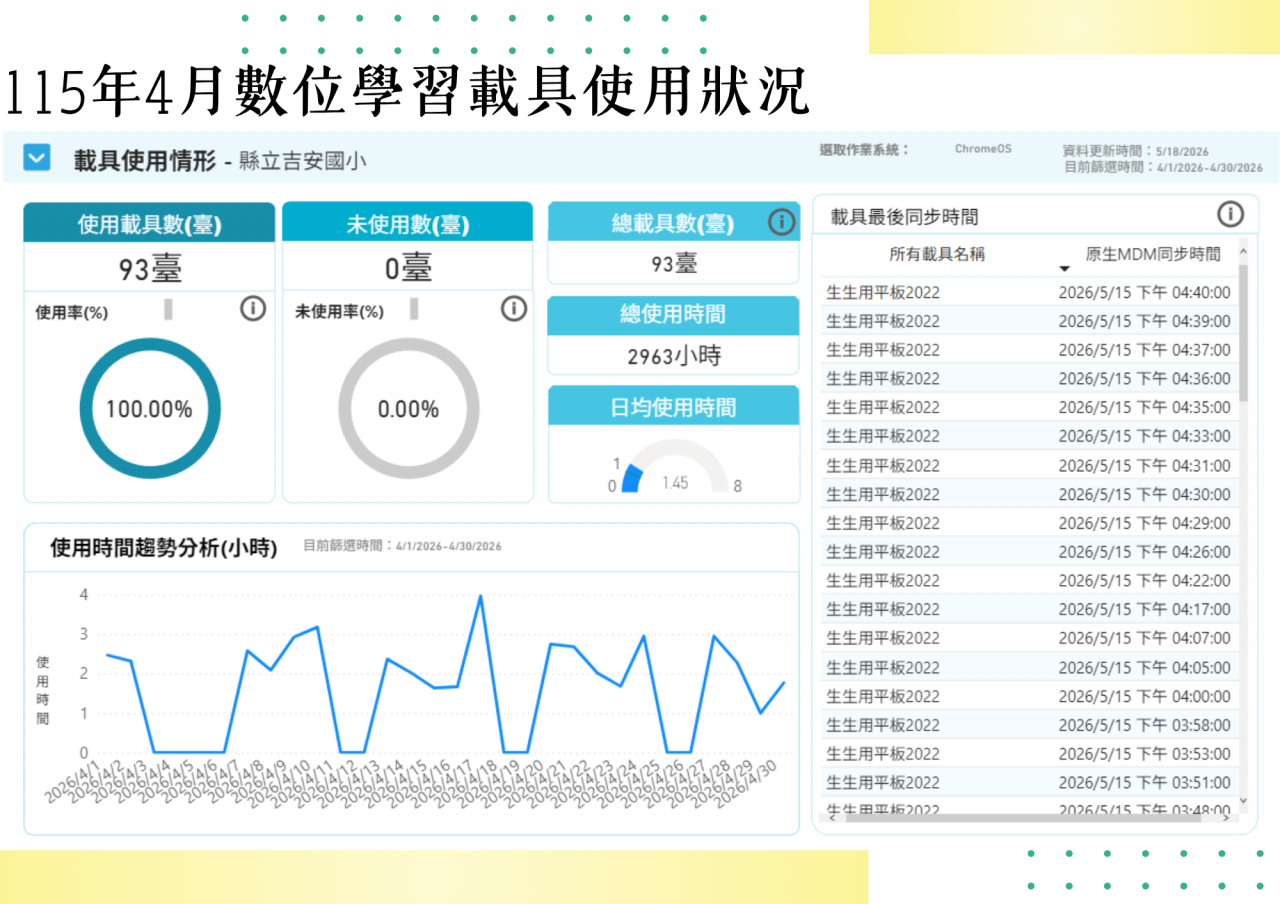This screenshot has width=1280, height=904.
Task: Open info icon beside 未使用率(%)
Action: [513, 309]
